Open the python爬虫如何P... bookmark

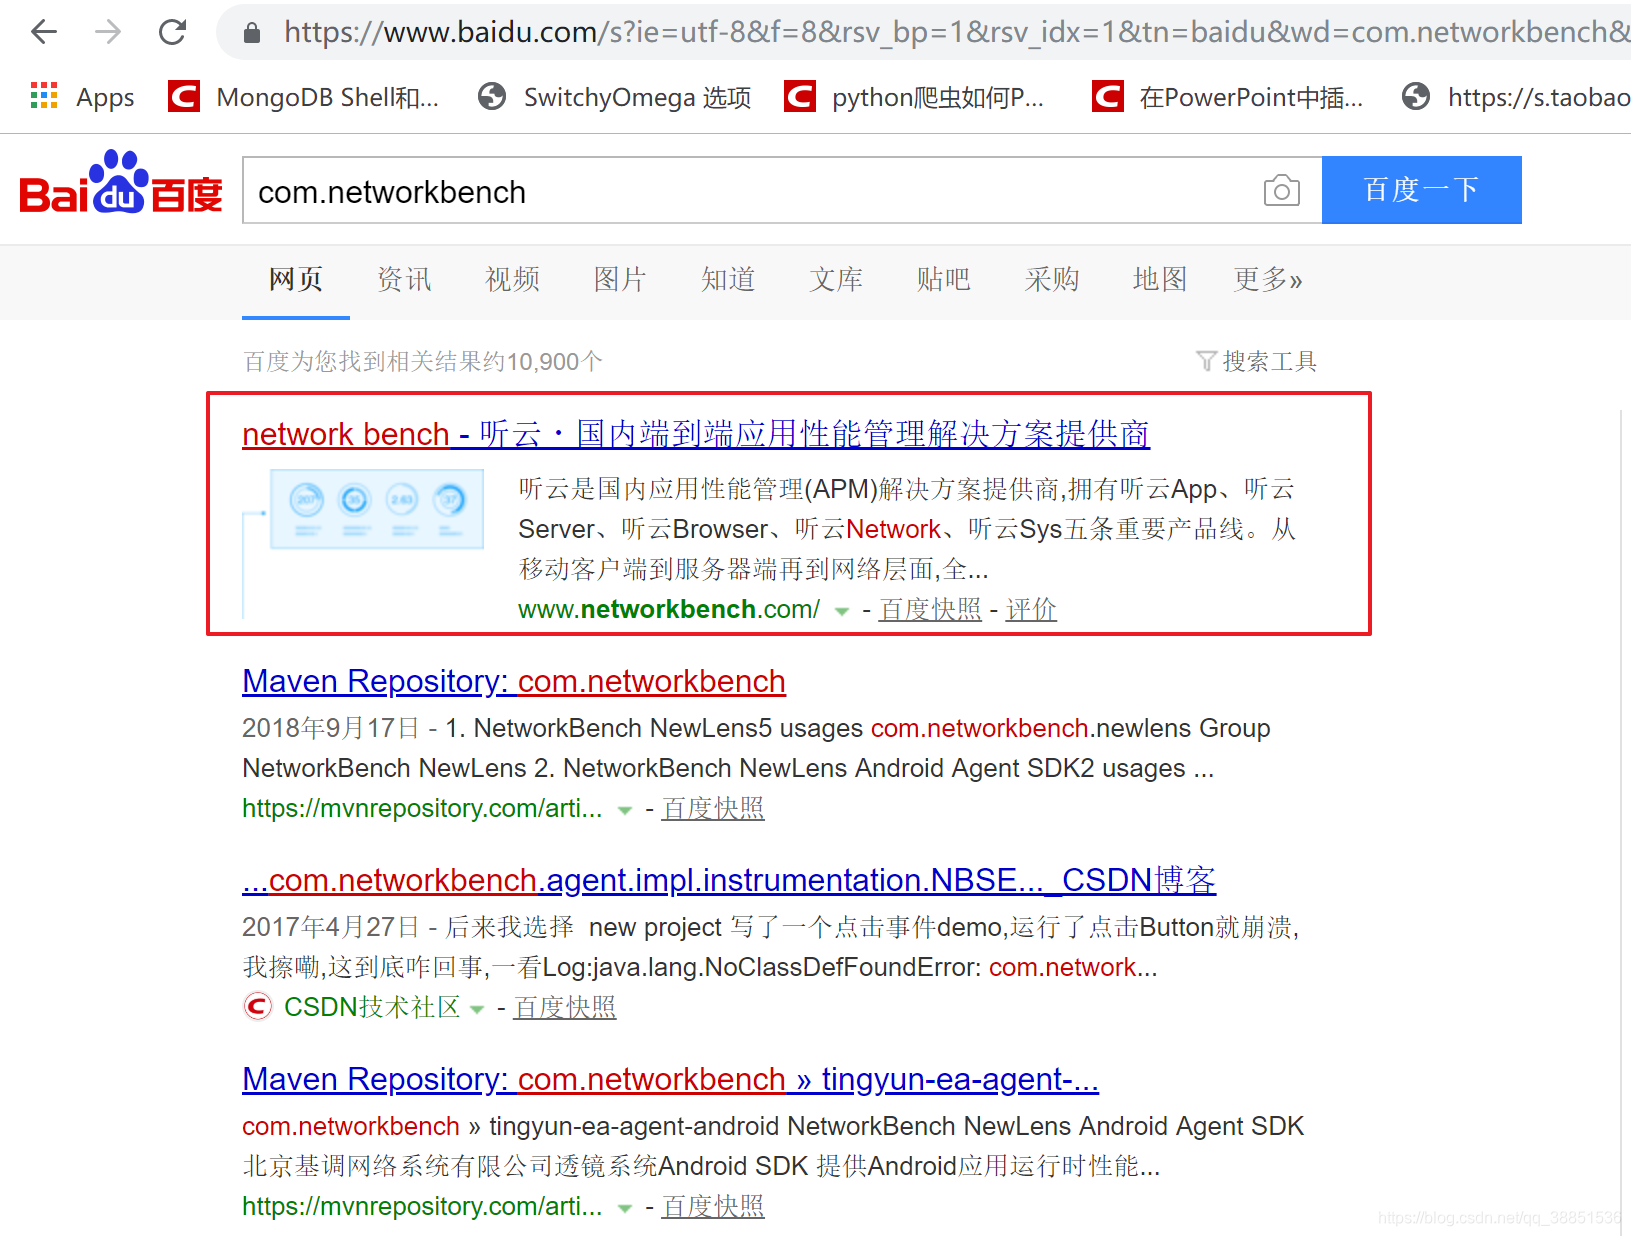click(x=915, y=97)
